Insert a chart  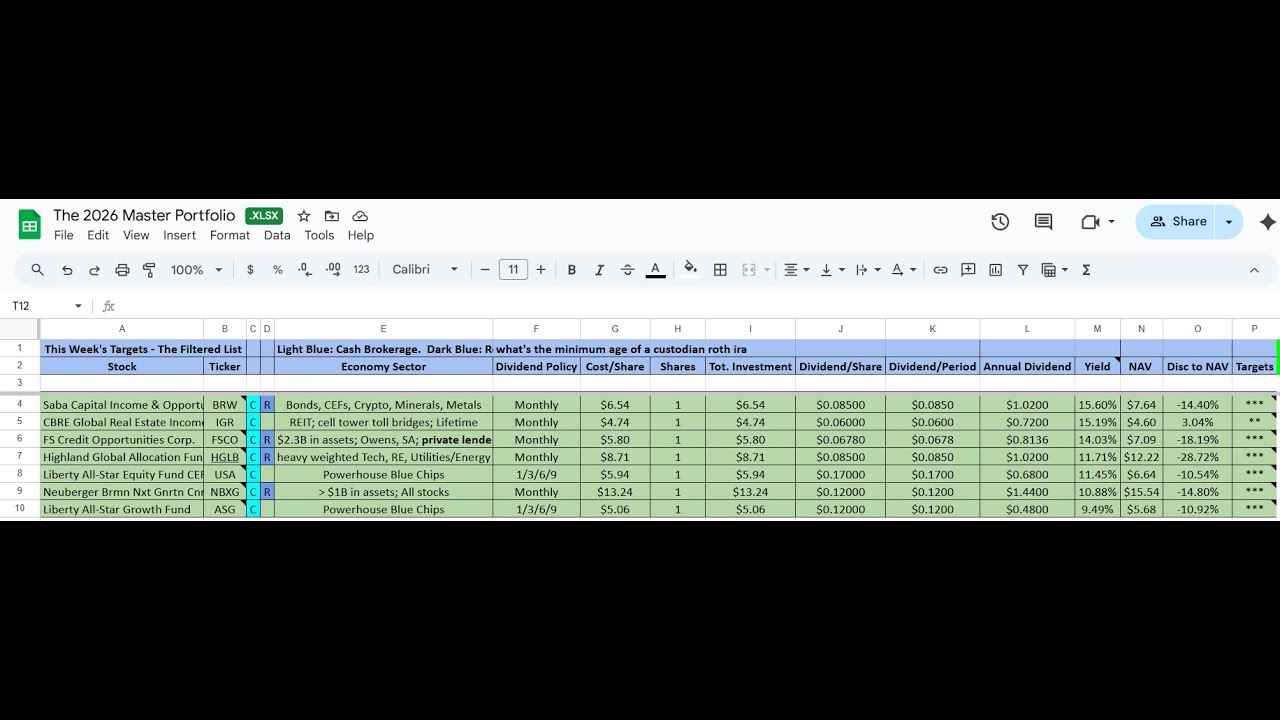click(995, 270)
